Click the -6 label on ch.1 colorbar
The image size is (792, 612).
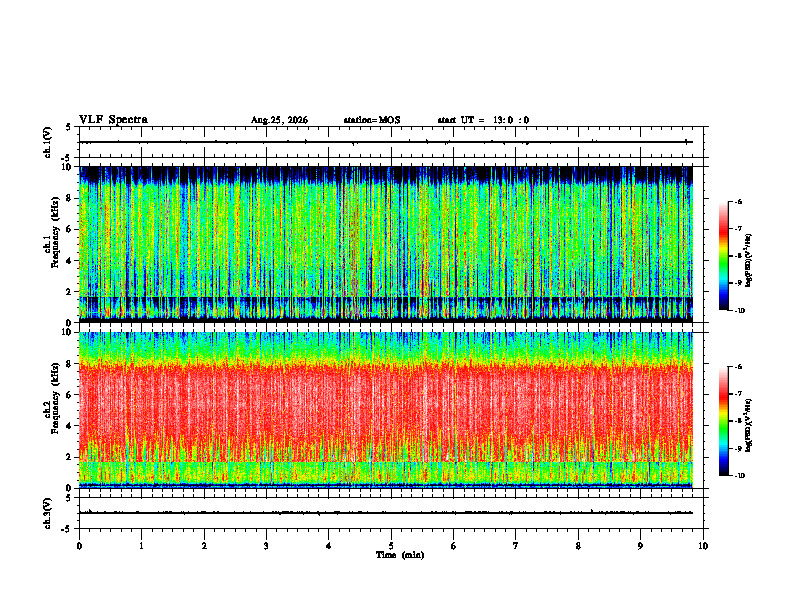(x=738, y=202)
